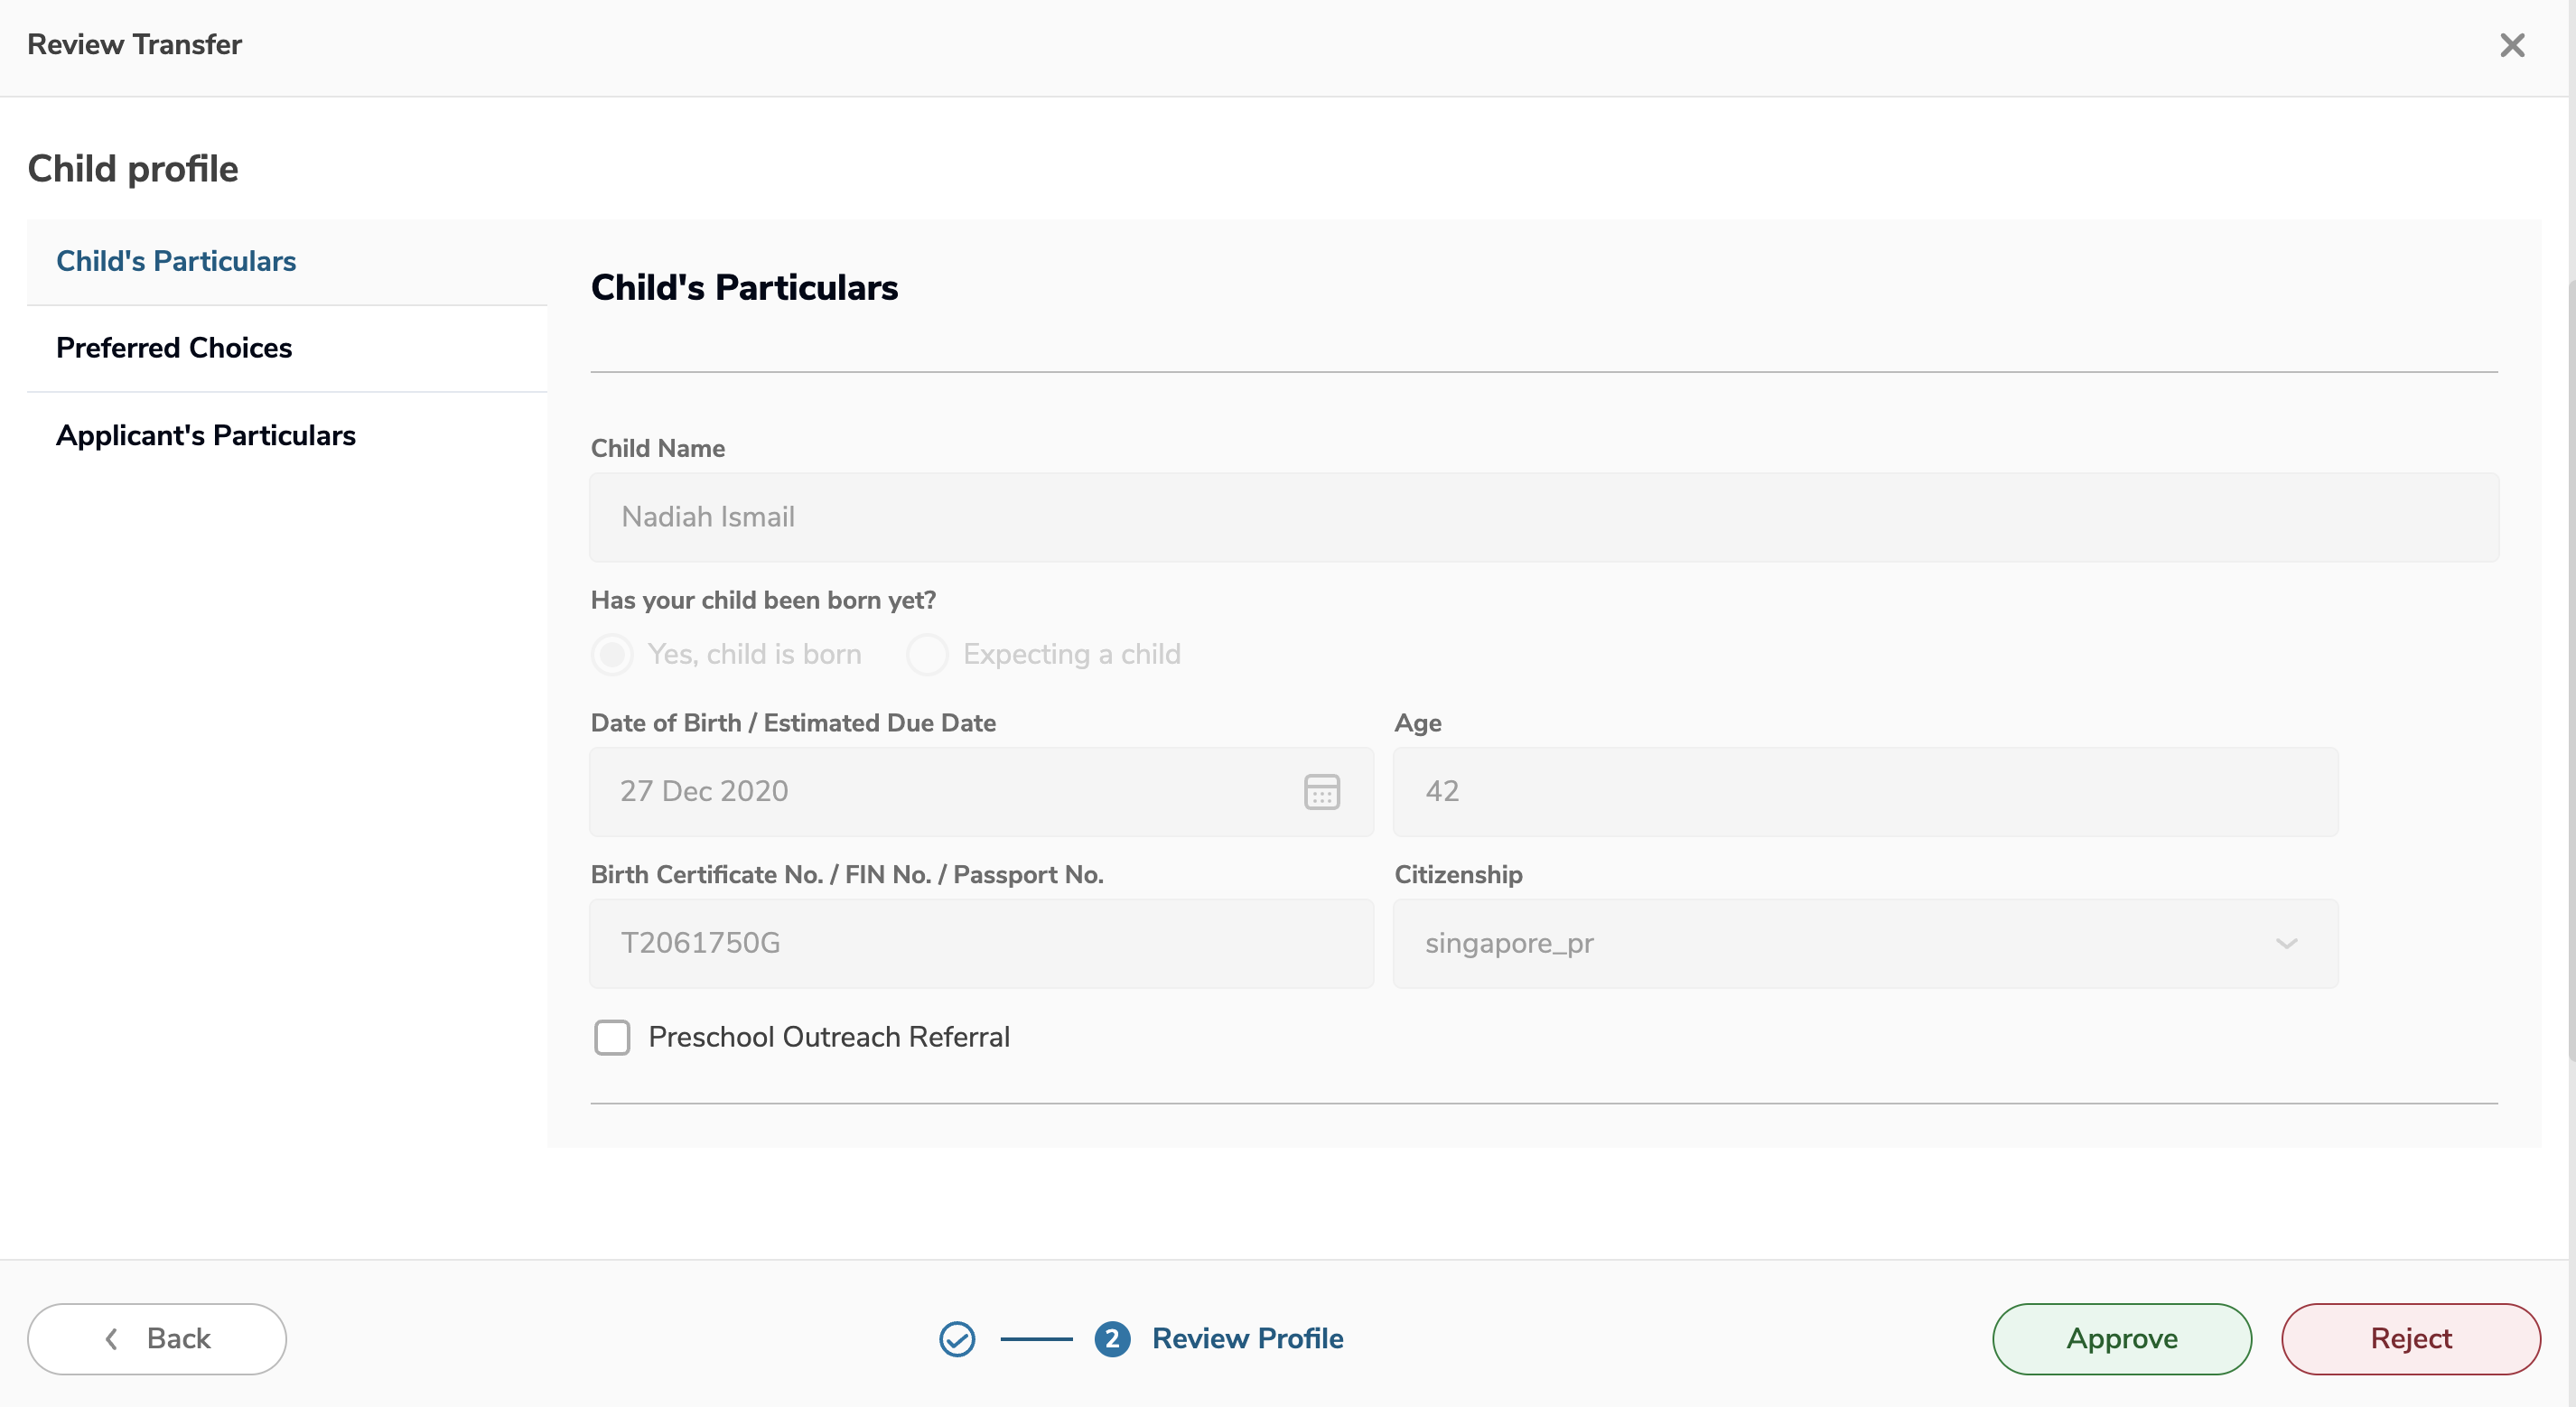The image size is (2576, 1407).
Task: Select the "Yes, child is born" radio
Action: point(612,654)
